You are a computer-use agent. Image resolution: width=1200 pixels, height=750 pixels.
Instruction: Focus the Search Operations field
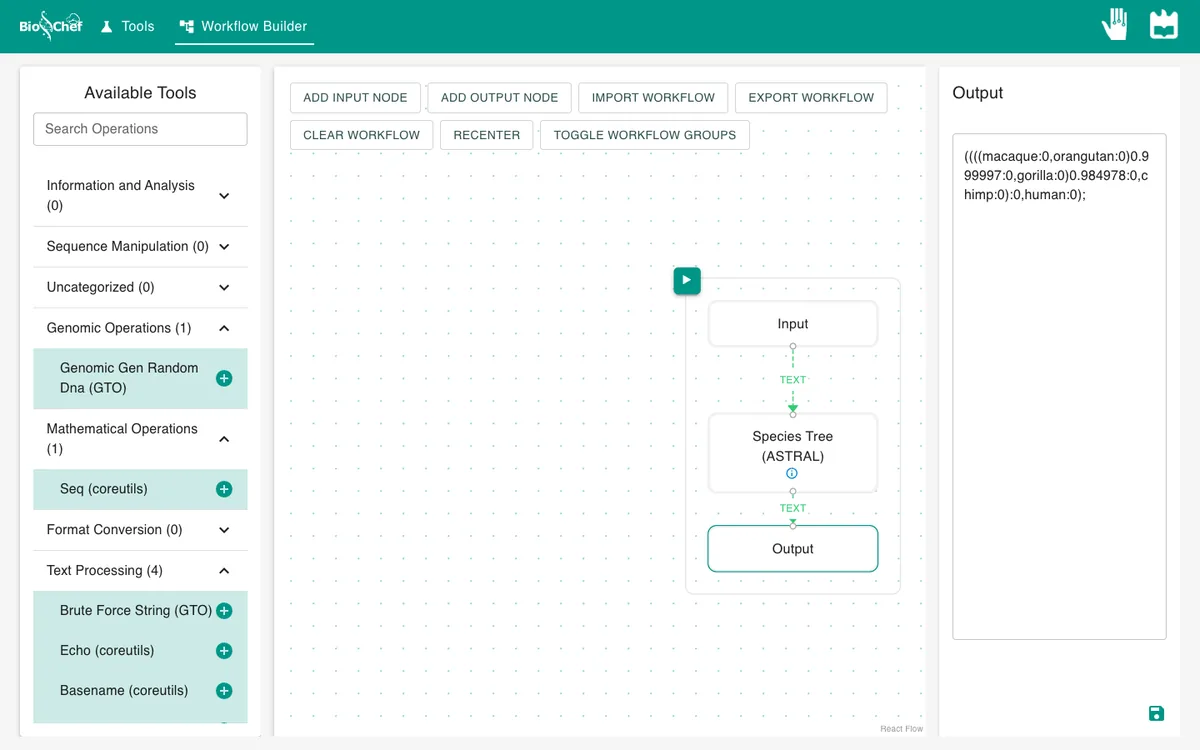point(140,129)
